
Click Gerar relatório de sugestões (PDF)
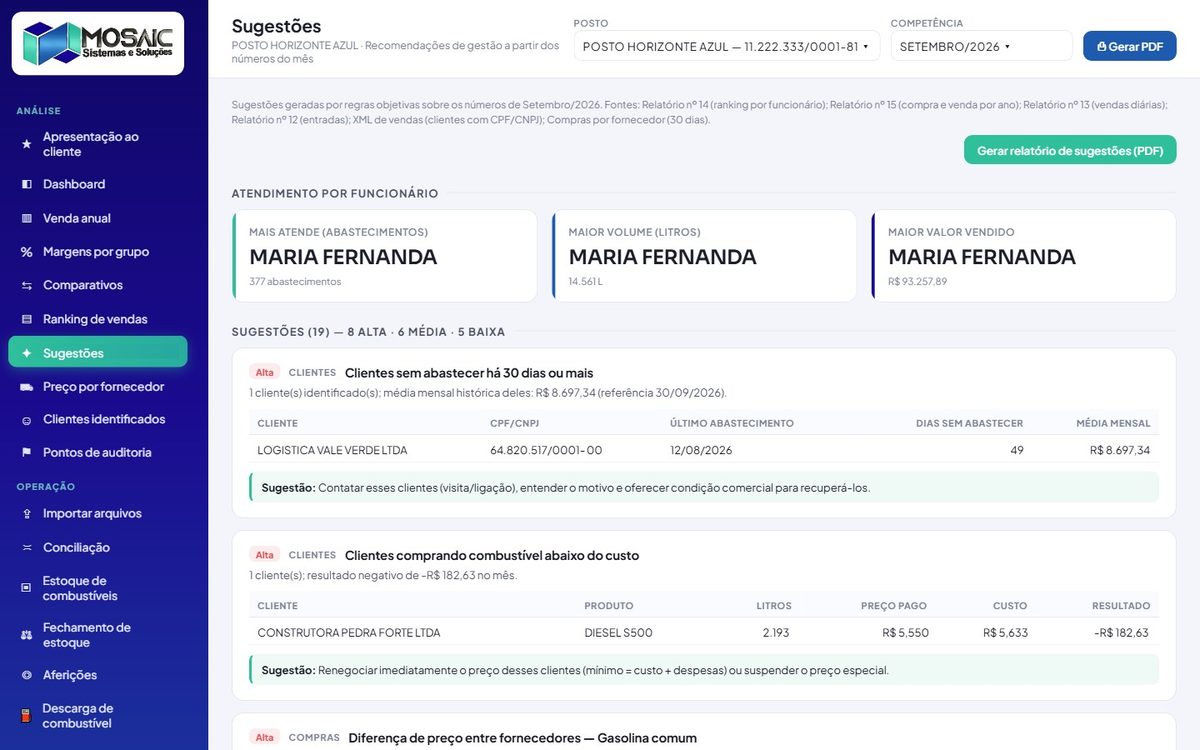[x=1070, y=150]
